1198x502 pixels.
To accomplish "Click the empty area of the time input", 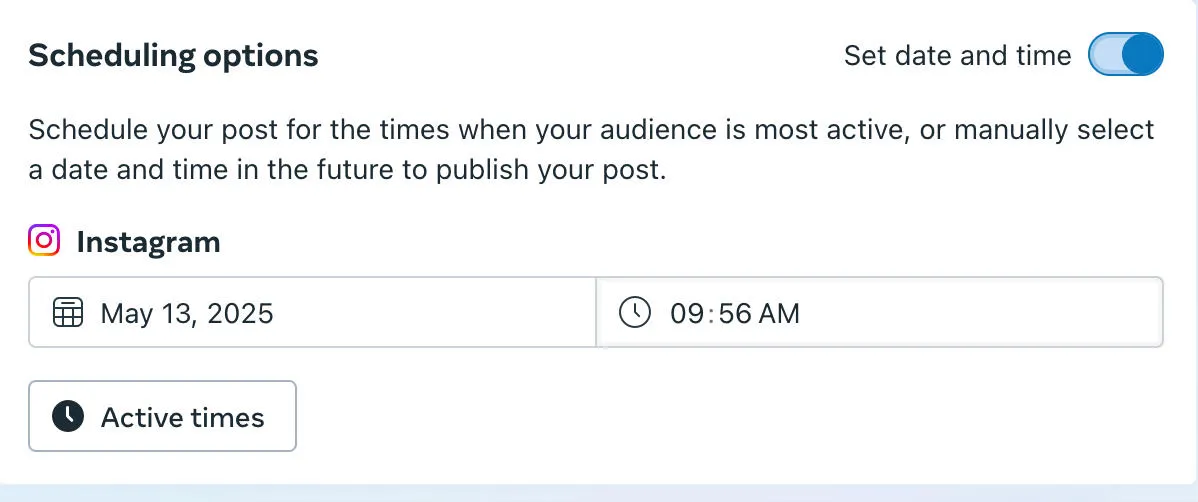I will tap(982, 312).
